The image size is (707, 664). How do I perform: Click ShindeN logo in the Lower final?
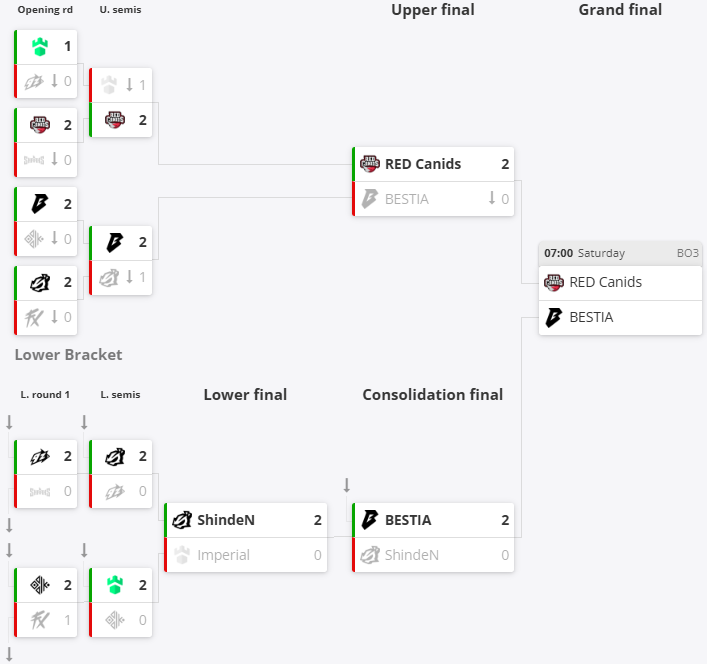point(182,520)
